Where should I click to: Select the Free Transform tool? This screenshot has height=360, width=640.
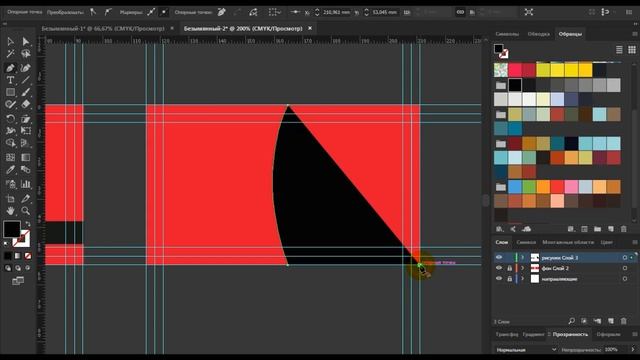(x=26, y=131)
